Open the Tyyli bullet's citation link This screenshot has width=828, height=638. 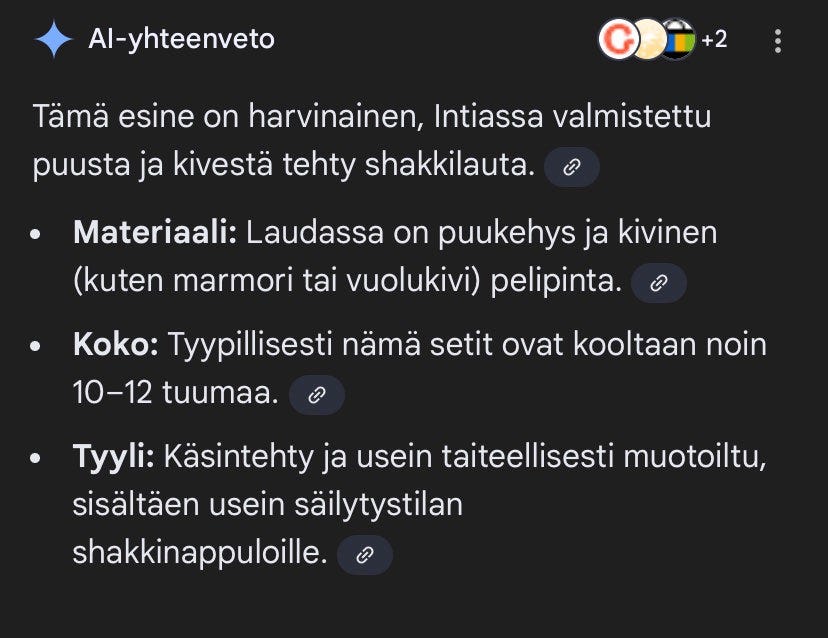364,555
